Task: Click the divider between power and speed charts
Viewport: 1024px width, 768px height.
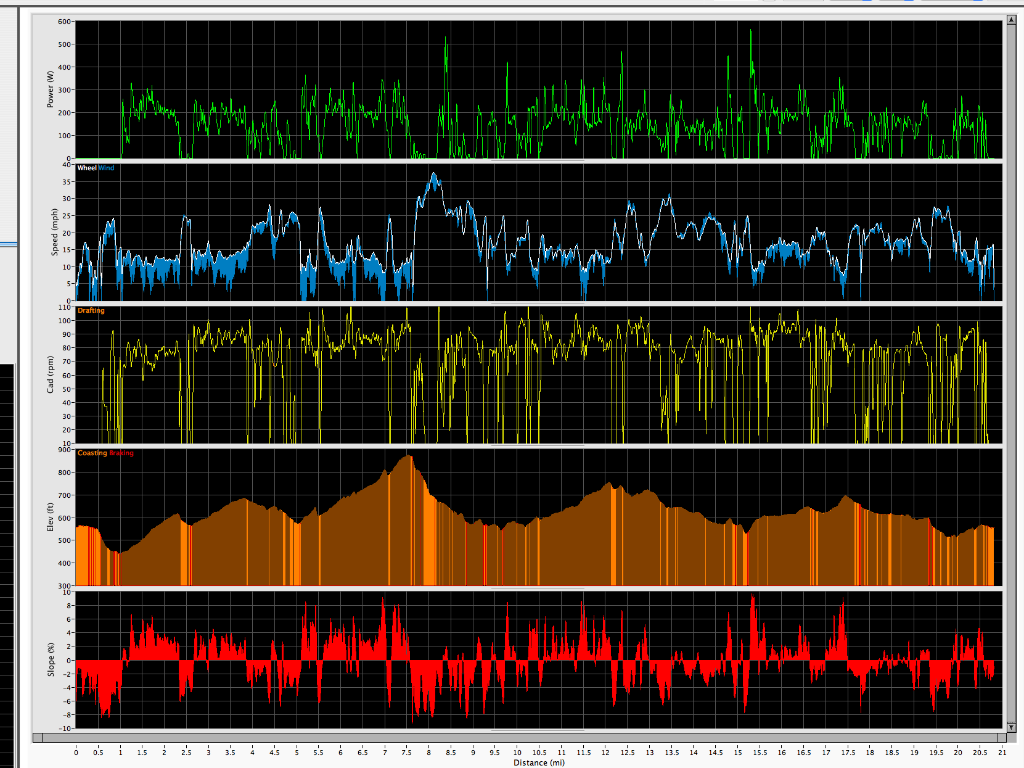Action: [x=540, y=161]
